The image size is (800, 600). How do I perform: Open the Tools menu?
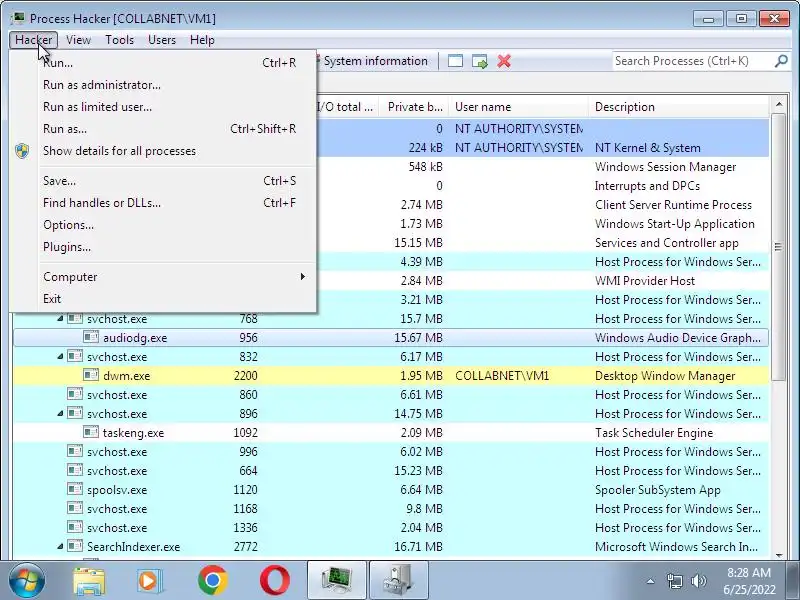click(119, 40)
